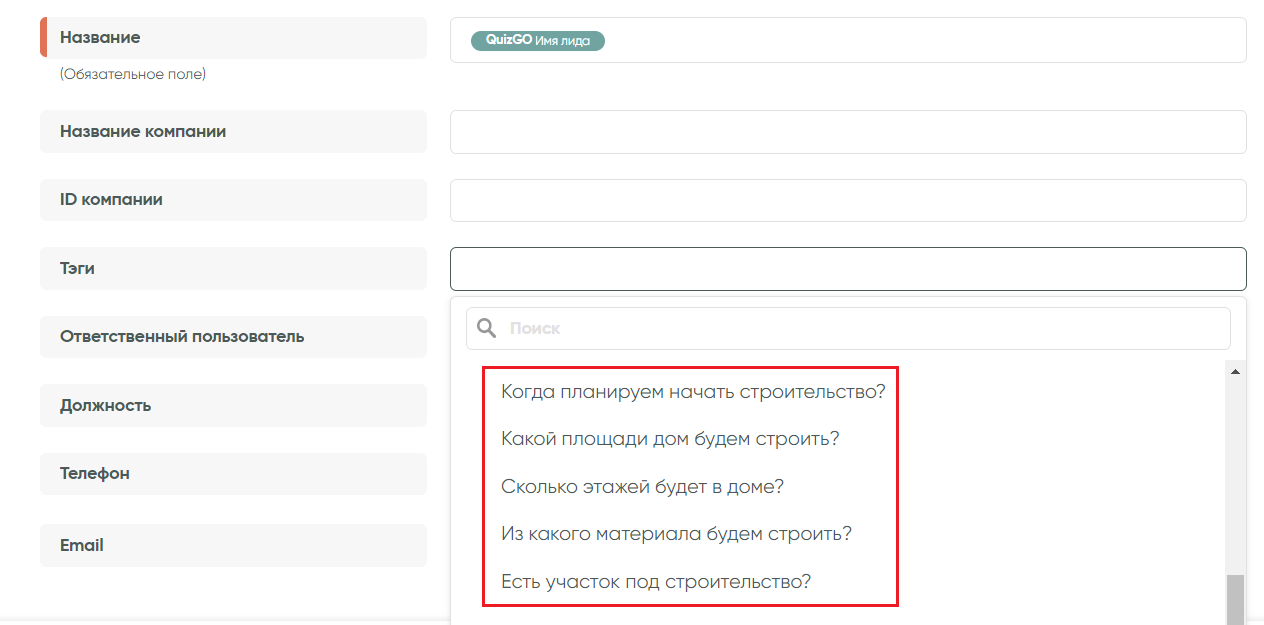Viewport: 1264px width, 625px height.
Task: Pick 'Сколько этажей будет в доме?' option
Action: click(x=642, y=487)
